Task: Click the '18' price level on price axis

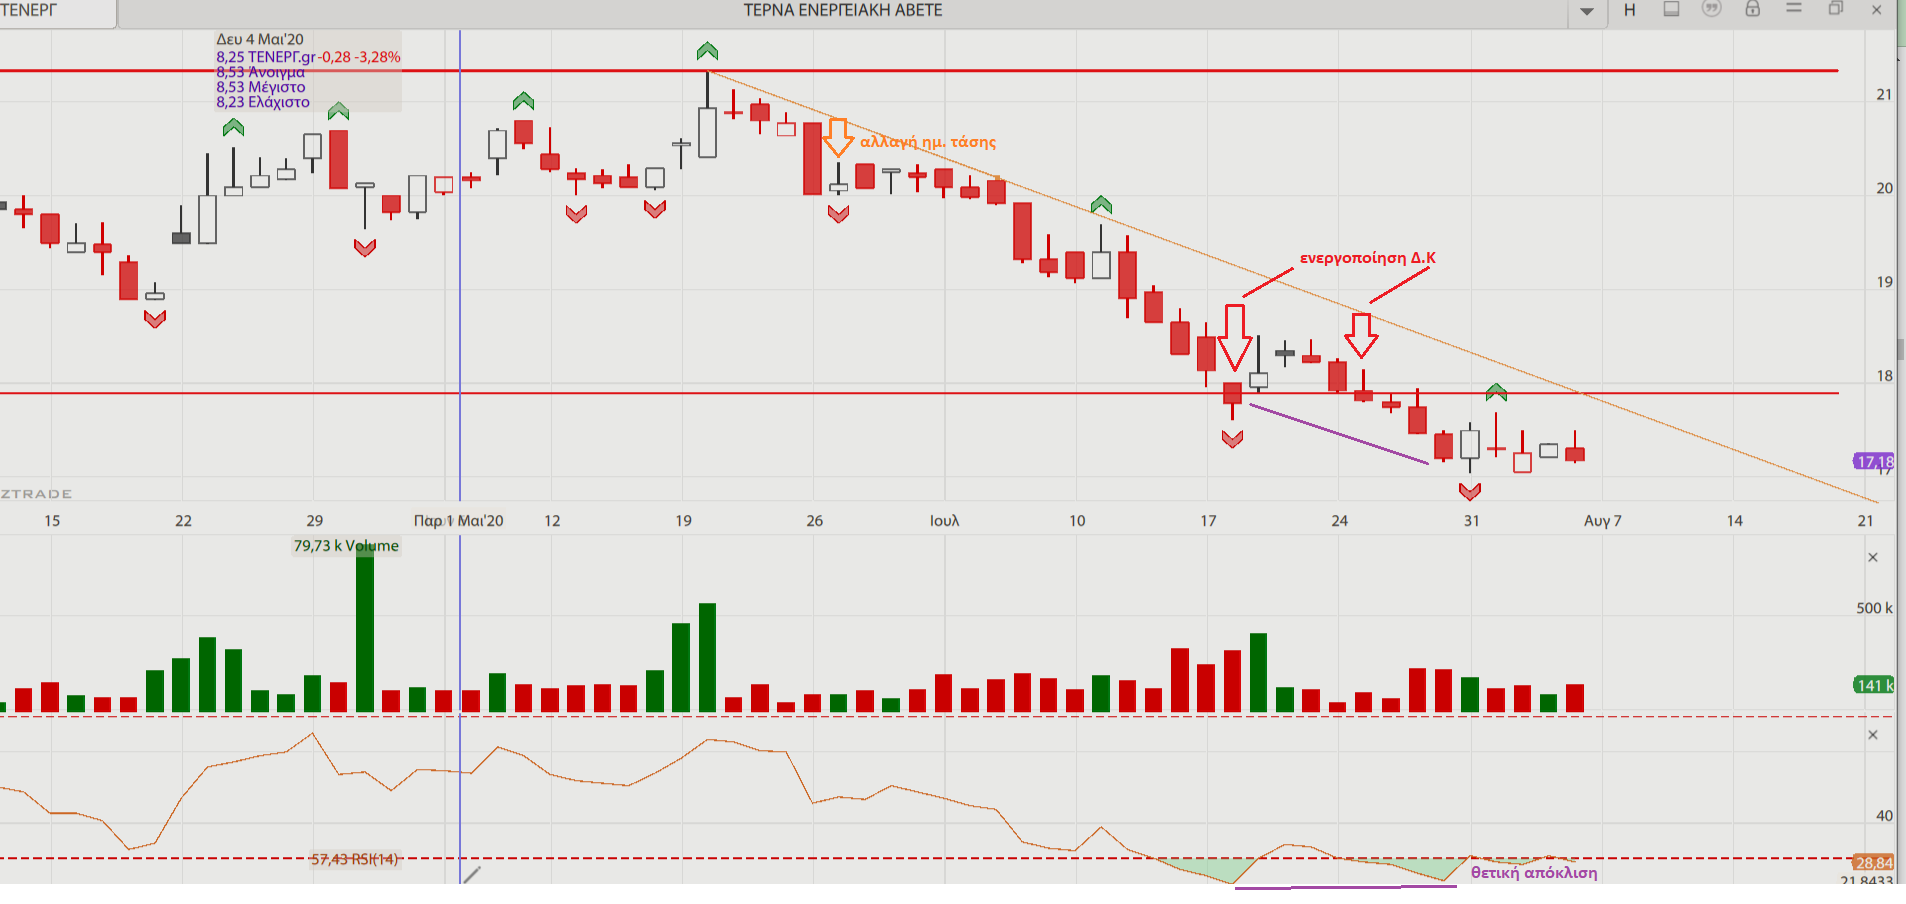Action: coord(1884,376)
